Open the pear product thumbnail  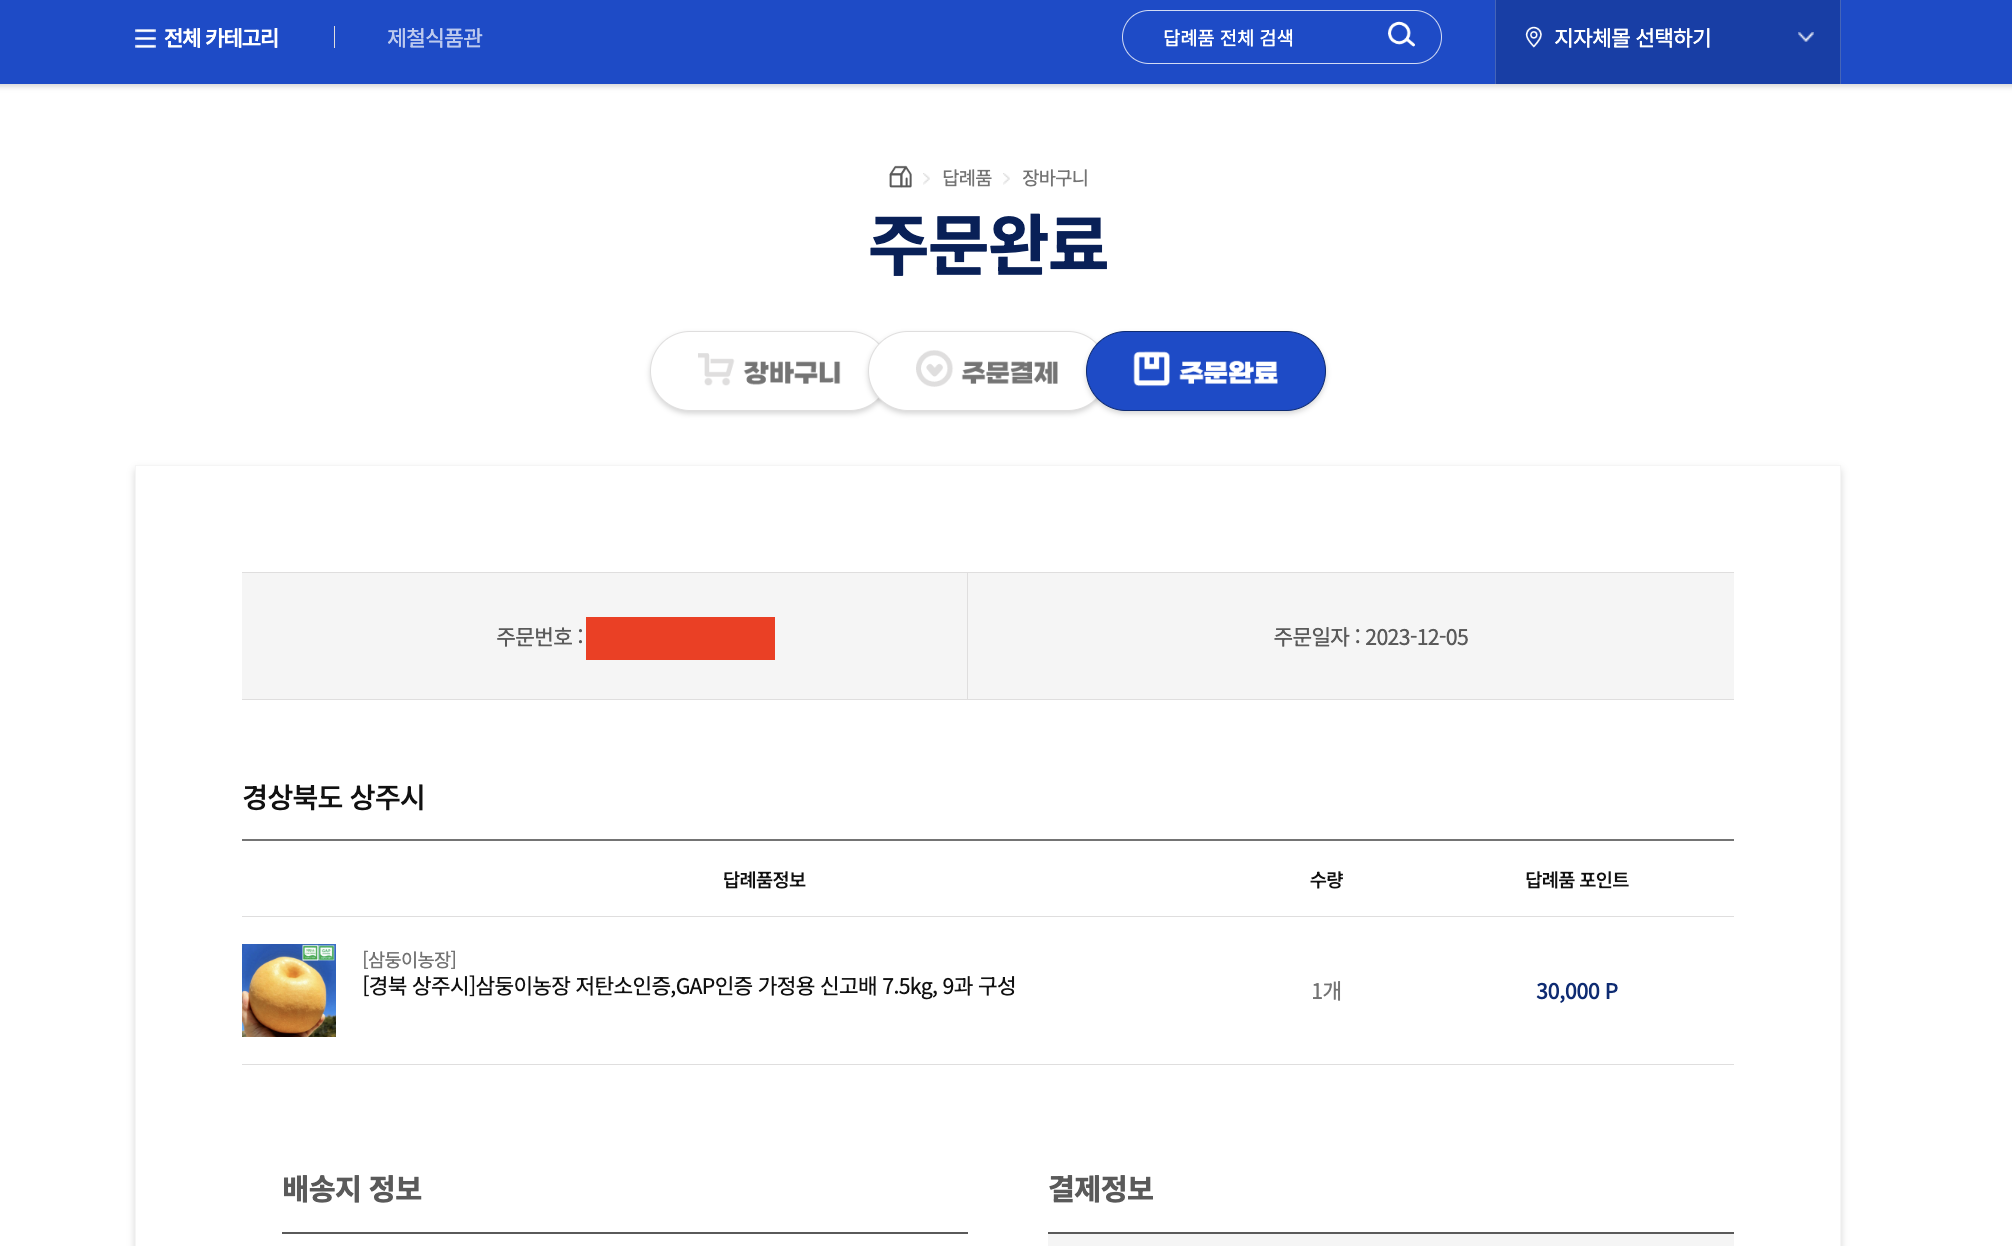pyautogui.click(x=289, y=990)
